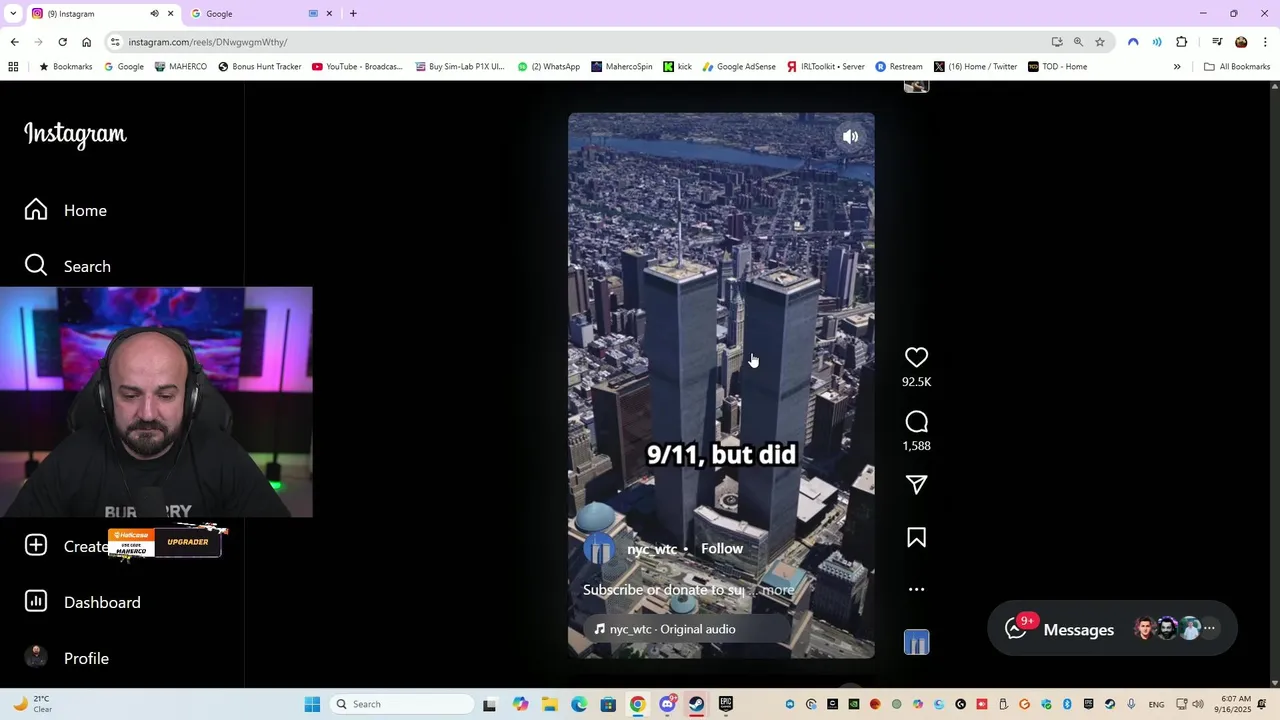Open the YouTube Broadcast bookmark

357,67
